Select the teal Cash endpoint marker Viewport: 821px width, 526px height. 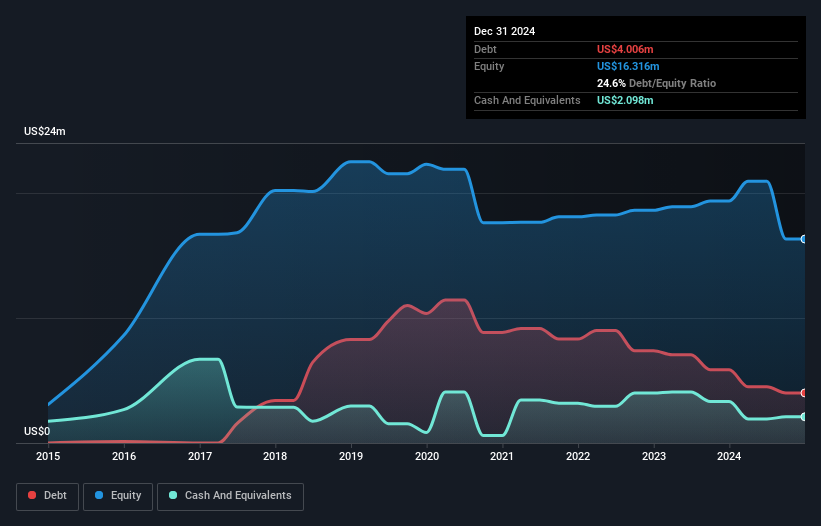(804, 417)
